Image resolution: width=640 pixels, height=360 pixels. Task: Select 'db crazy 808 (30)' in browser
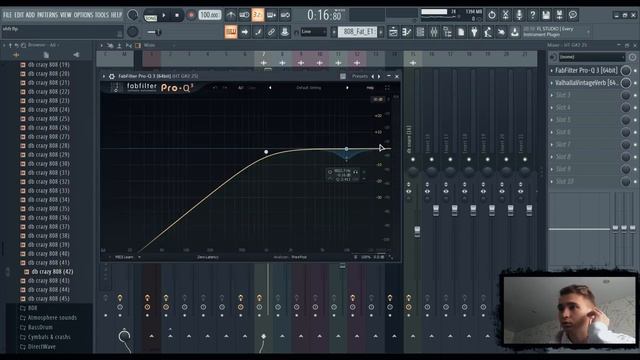(x=49, y=164)
